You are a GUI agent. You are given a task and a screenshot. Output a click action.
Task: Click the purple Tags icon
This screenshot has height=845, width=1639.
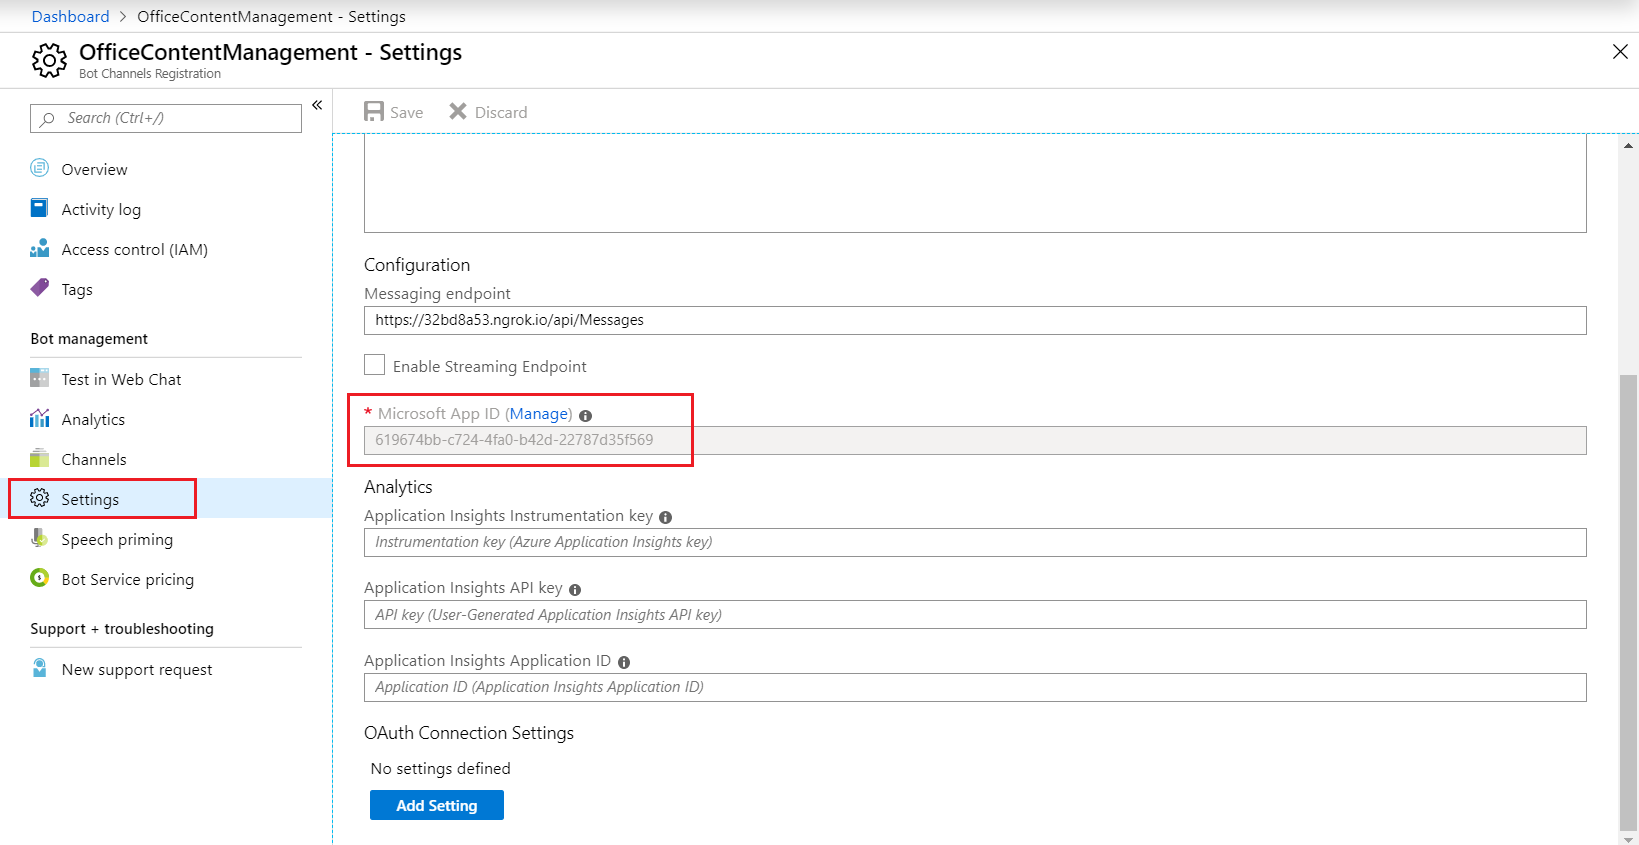(40, 288)
